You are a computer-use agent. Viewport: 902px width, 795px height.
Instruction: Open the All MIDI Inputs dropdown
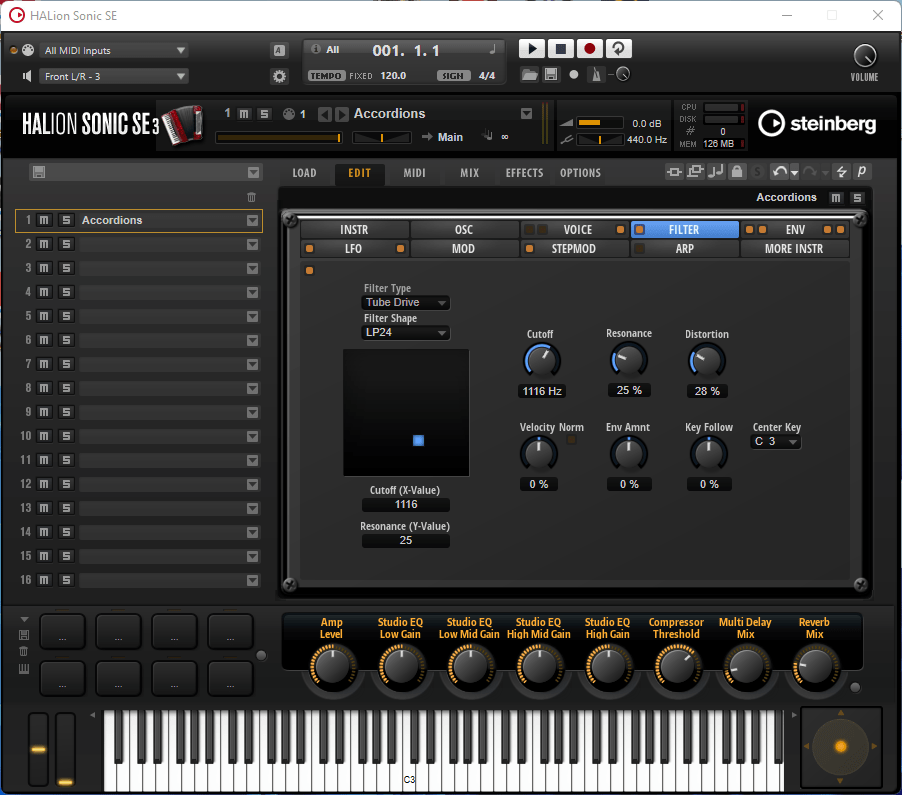tap(113, 49)
